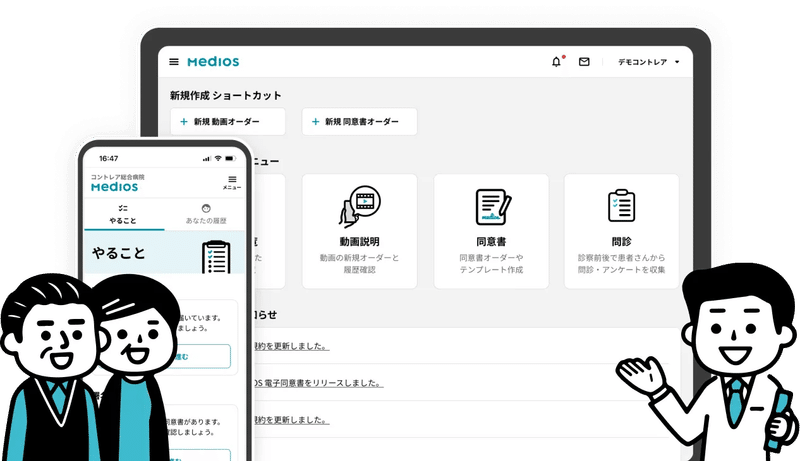Click 新規作成 ショートカット heading
Viewport: 800px width, 461px height.
(226, 95)
